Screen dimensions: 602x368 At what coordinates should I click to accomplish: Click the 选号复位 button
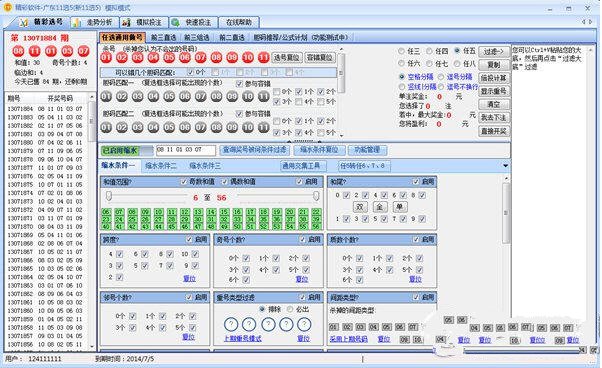click(x=286, y=58)
